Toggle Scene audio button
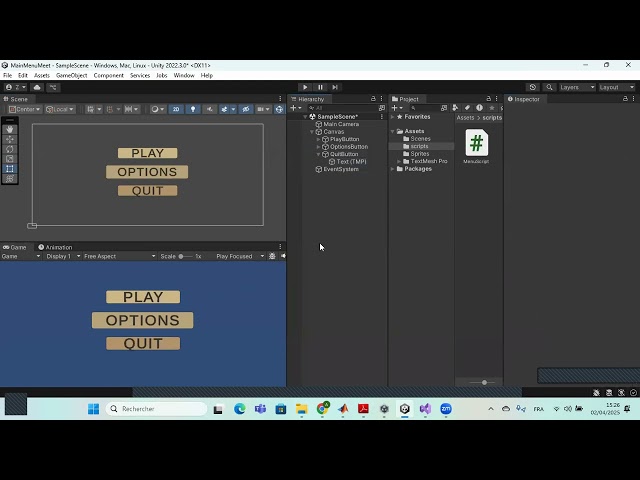 [209, 109]
